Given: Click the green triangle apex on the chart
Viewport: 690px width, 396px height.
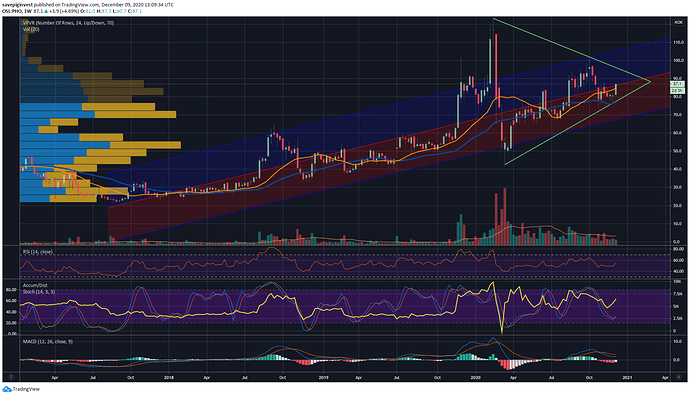Looking at the screenshot, I should (x=650, y=81).
